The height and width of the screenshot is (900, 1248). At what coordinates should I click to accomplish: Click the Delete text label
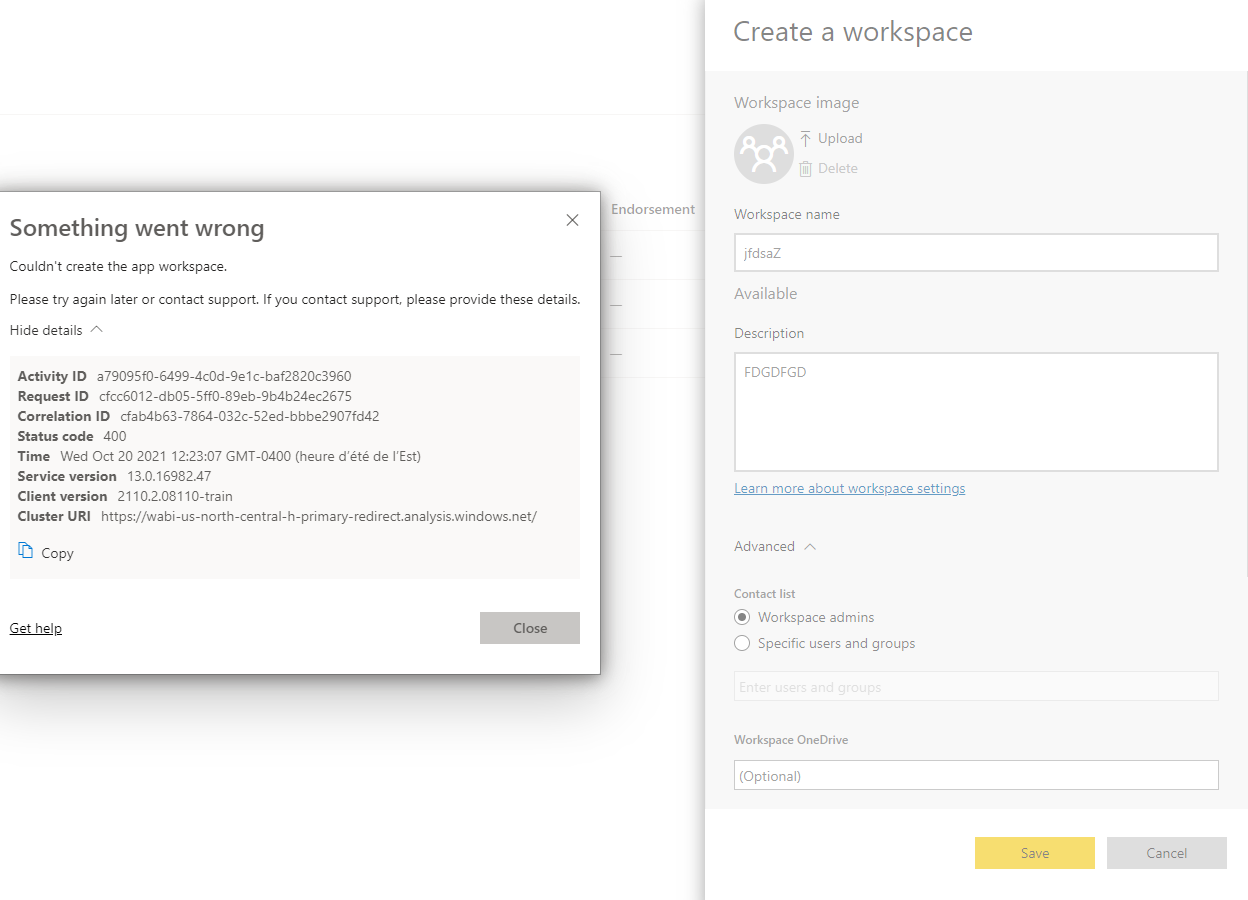(838, 168)
